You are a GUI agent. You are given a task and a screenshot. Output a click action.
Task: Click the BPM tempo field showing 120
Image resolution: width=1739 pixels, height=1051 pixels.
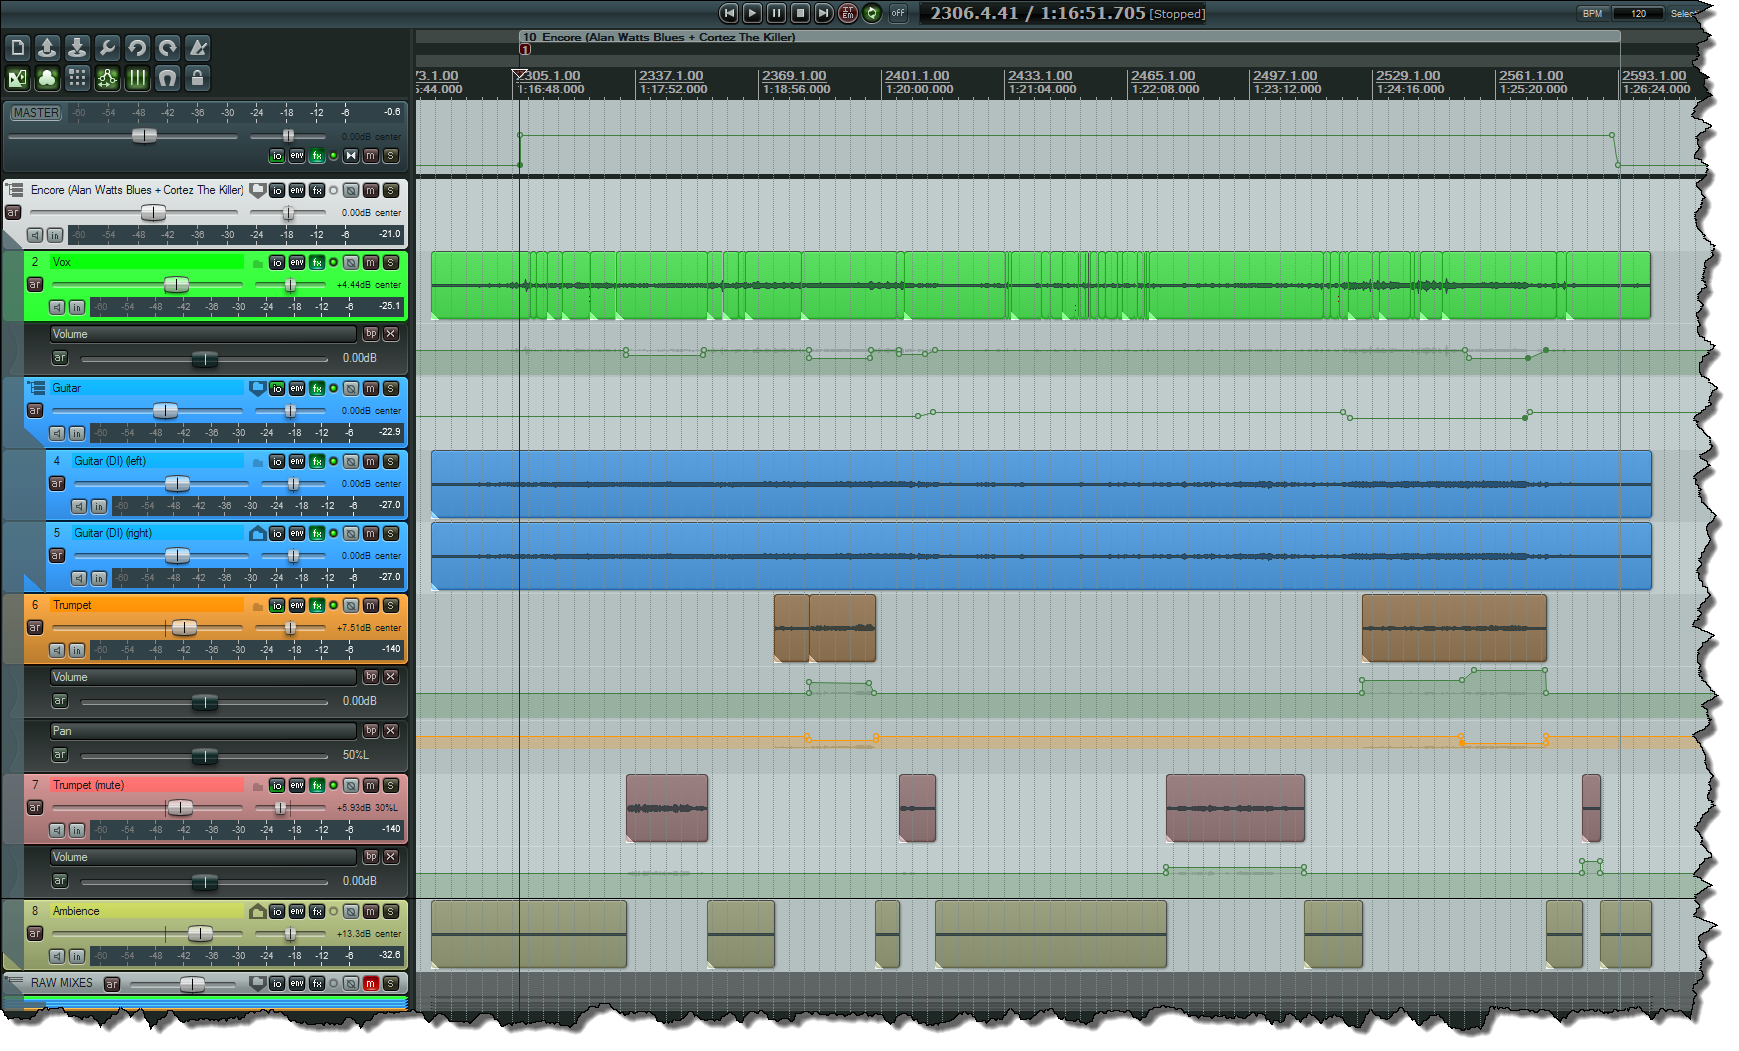[1638, 13]
